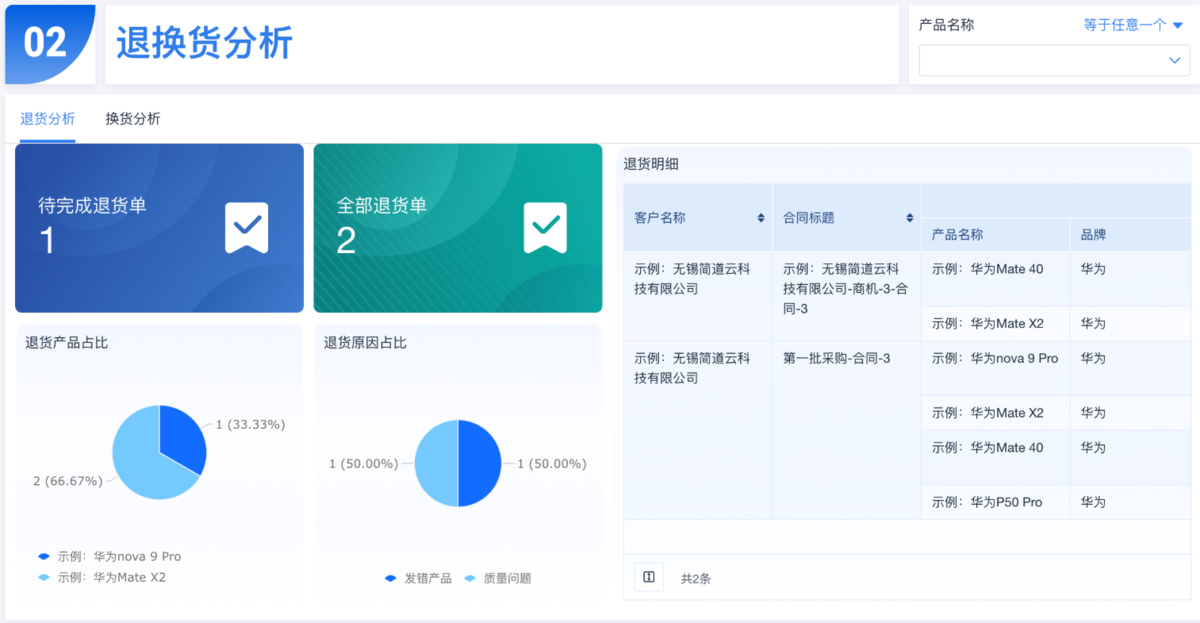Open the 等于任意一个 filter condition dropdown
The width and height of the screenshot is (1200, 623).
coord(1133,25)
